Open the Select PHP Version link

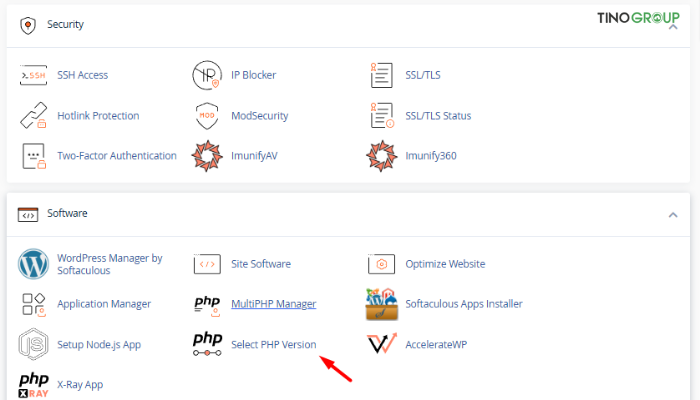tap(274, 345)
